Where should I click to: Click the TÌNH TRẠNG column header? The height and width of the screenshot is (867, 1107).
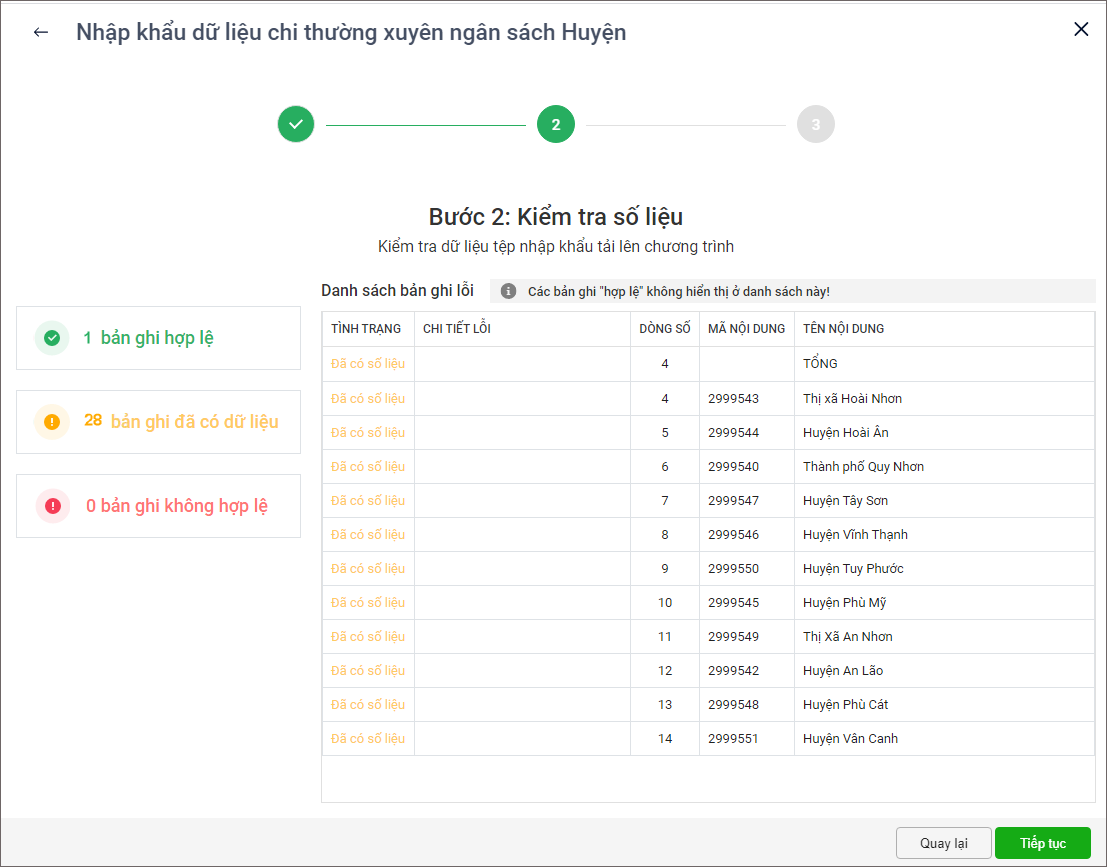click(x=366, y=329)
